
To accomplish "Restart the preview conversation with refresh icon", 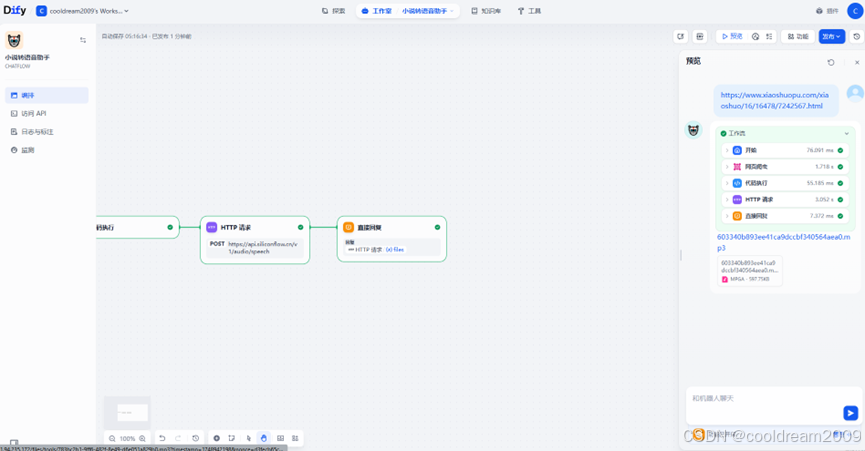I will click(x=831, y=62).
